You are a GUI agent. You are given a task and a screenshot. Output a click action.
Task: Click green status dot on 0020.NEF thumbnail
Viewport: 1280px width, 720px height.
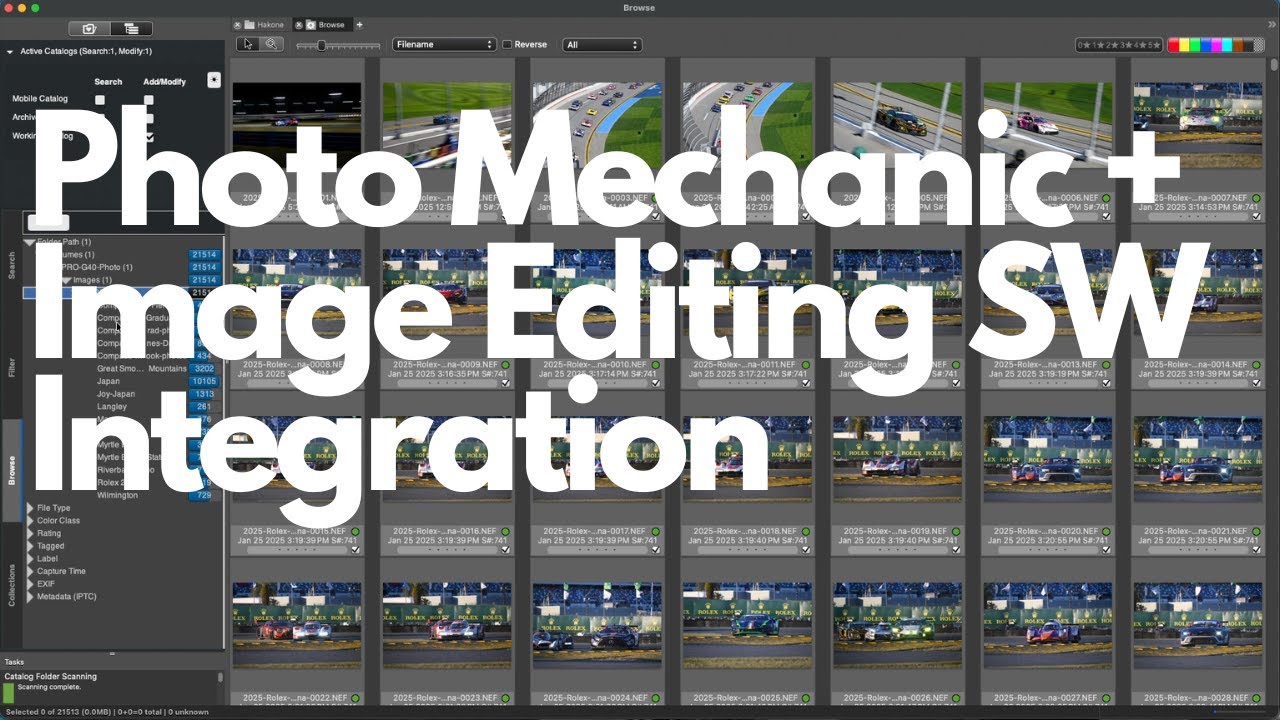(1106, 531)
